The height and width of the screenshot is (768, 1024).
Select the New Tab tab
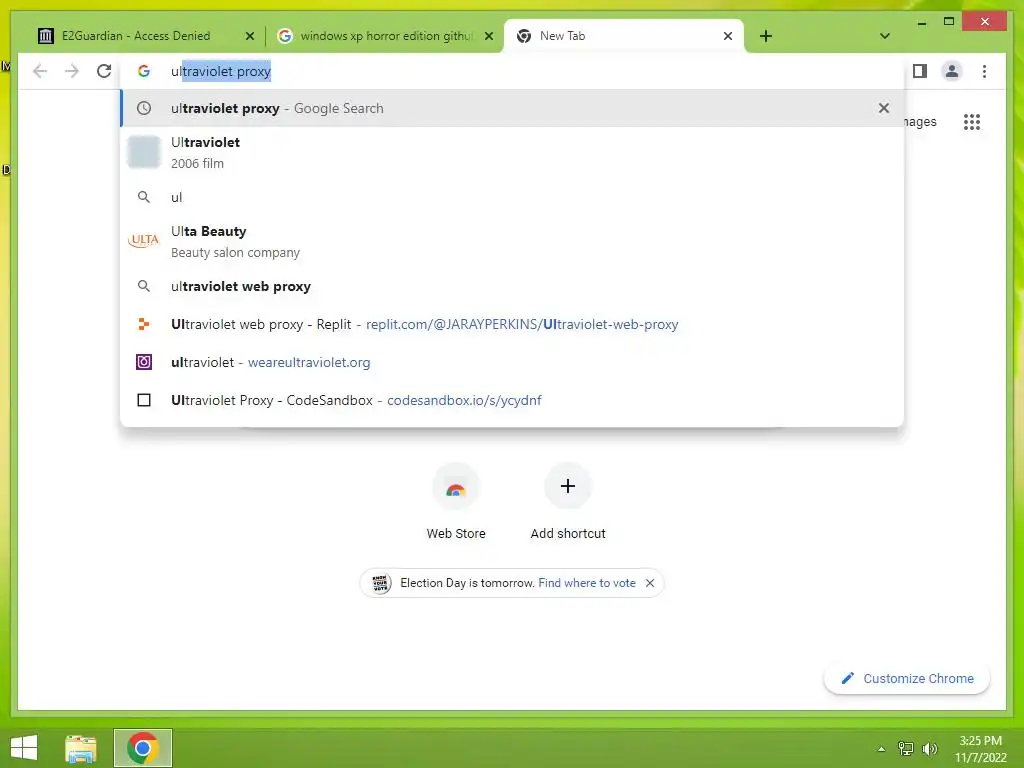[x=622, y=36]
